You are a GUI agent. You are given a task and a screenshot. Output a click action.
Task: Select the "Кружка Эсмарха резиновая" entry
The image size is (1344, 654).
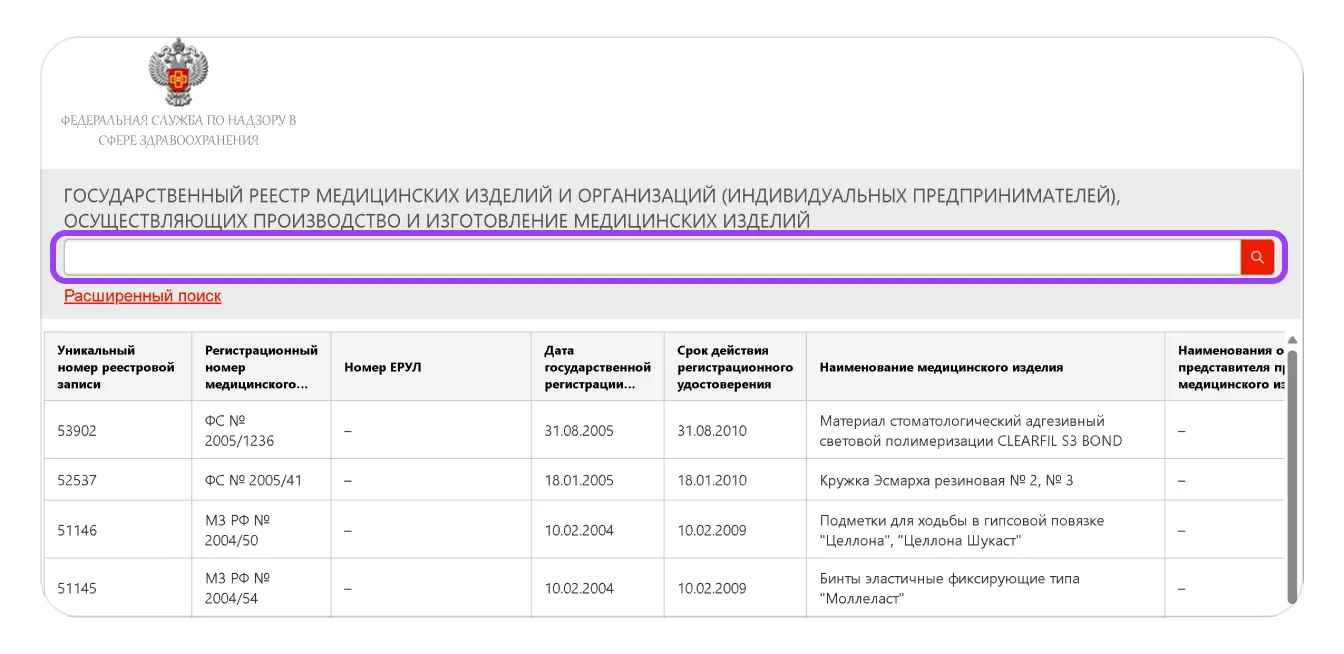(x=946, y=480)
